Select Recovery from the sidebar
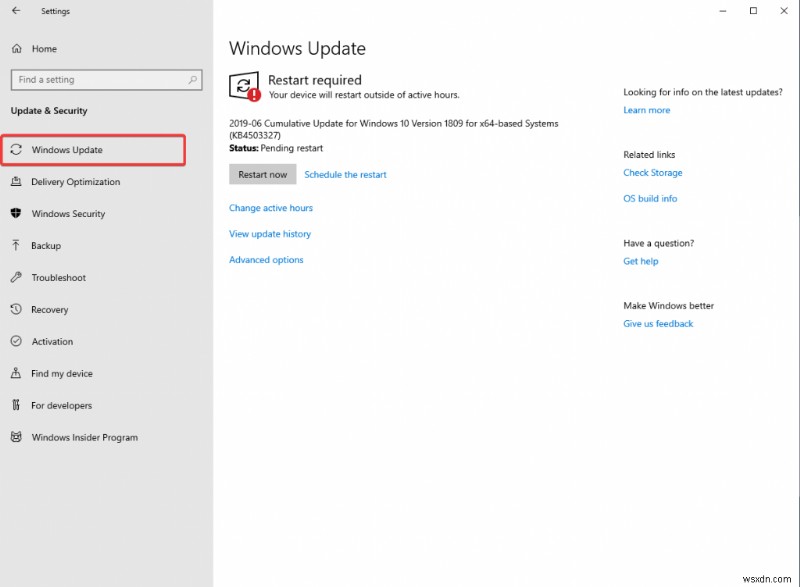 (x=53, y=309)
